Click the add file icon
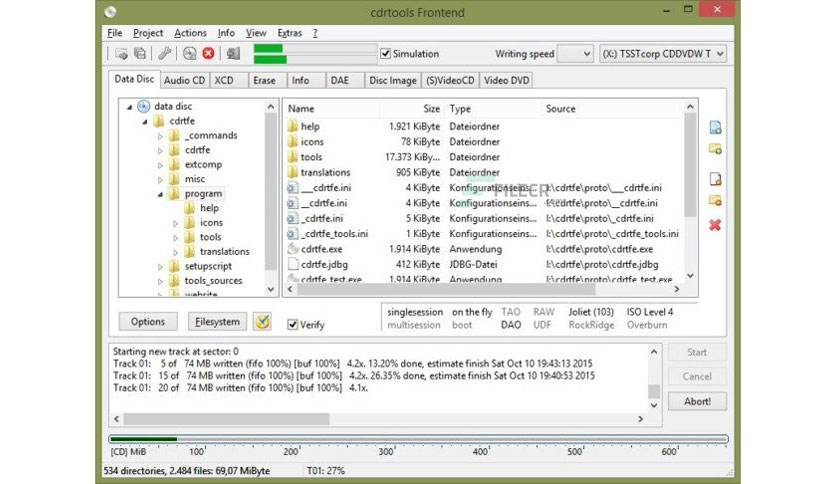 pyautogui.click(x=716, y=127)
